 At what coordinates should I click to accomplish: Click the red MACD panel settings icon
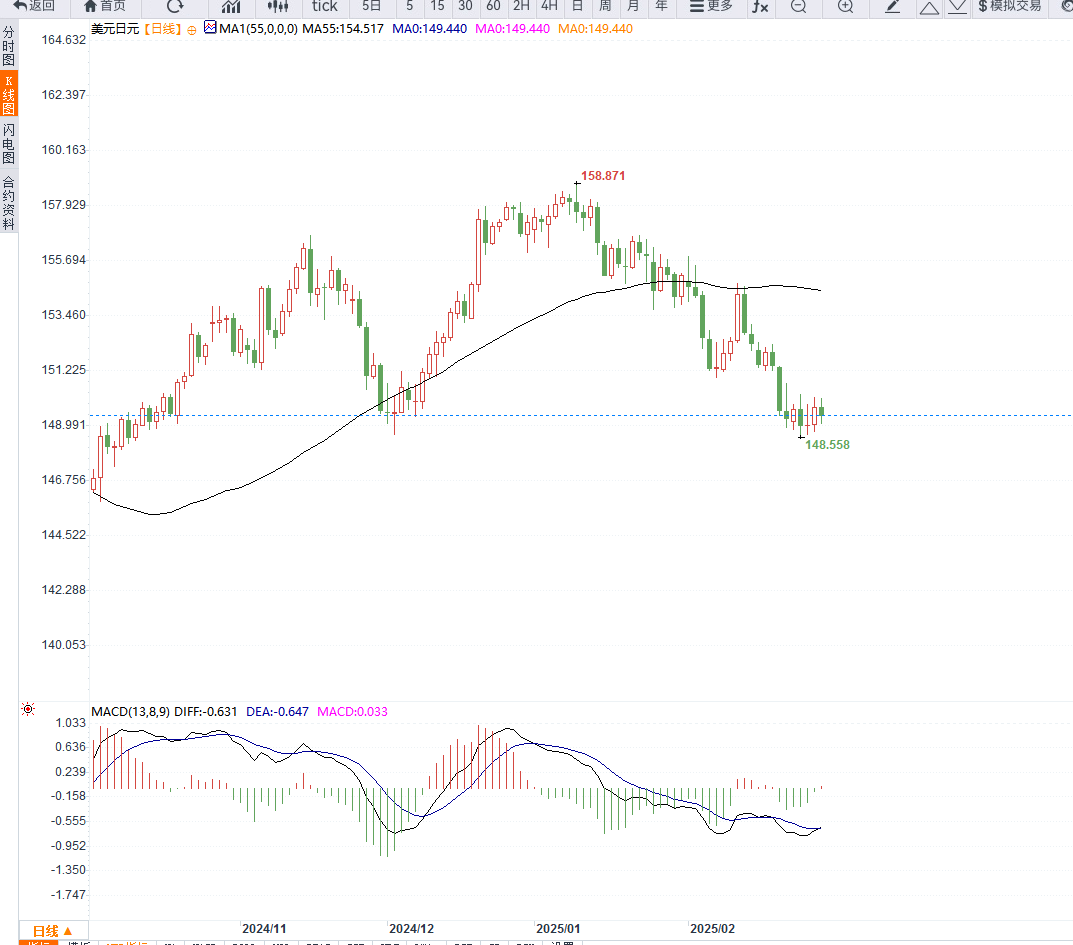pyautogui.click(x=28, y=709)
